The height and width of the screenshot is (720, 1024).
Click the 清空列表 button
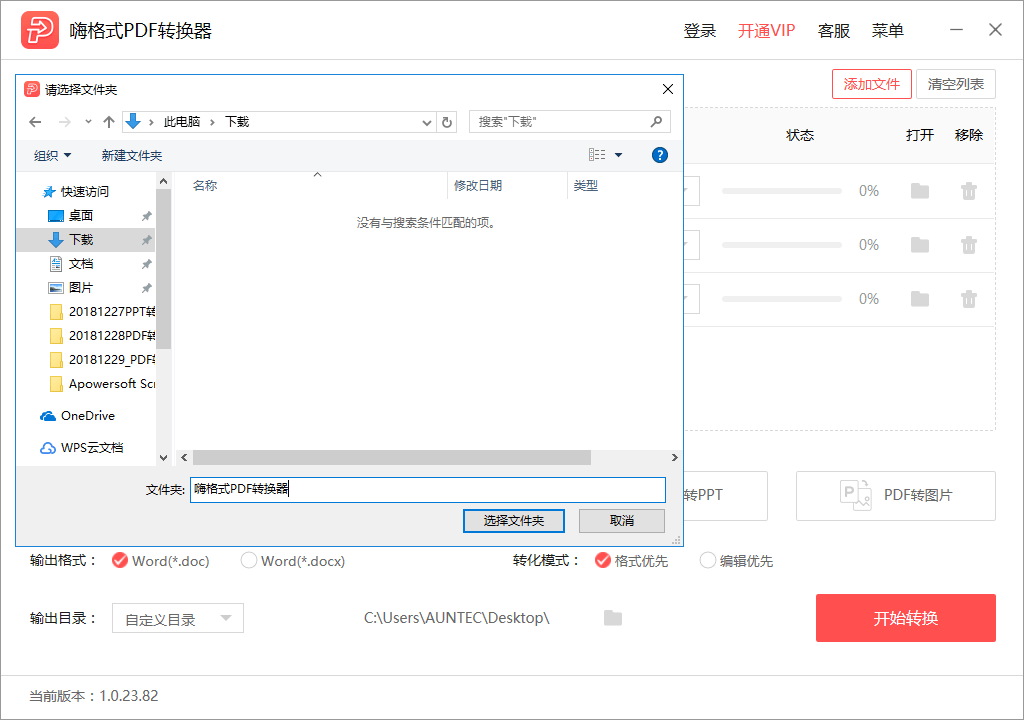pos(955,84)
